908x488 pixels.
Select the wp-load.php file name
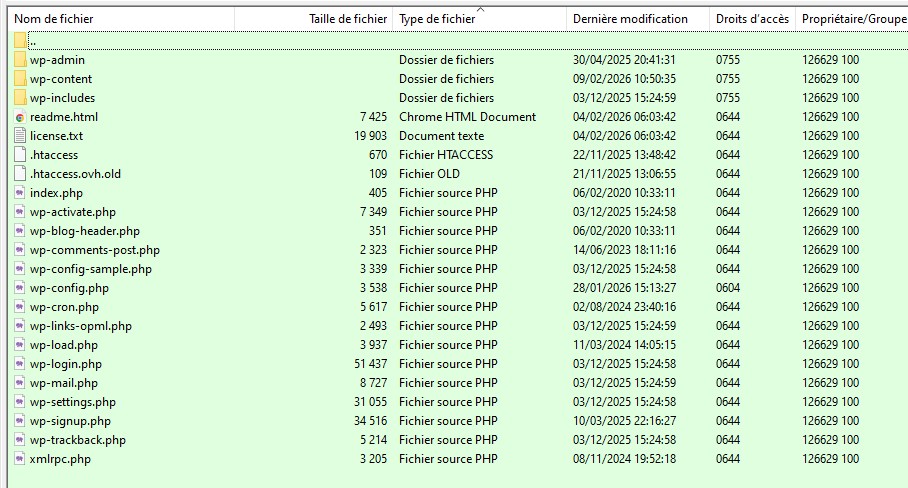click(x=64, y=345)
